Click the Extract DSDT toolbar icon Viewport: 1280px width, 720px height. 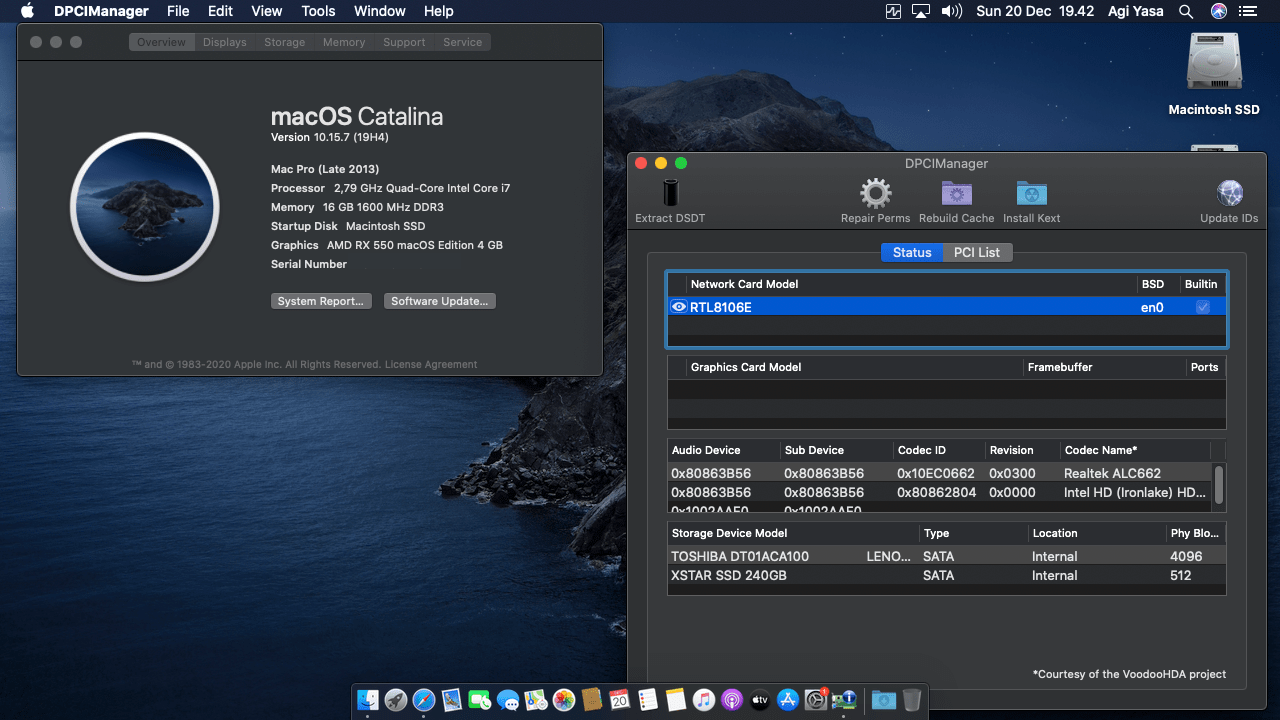coord(670,193)
